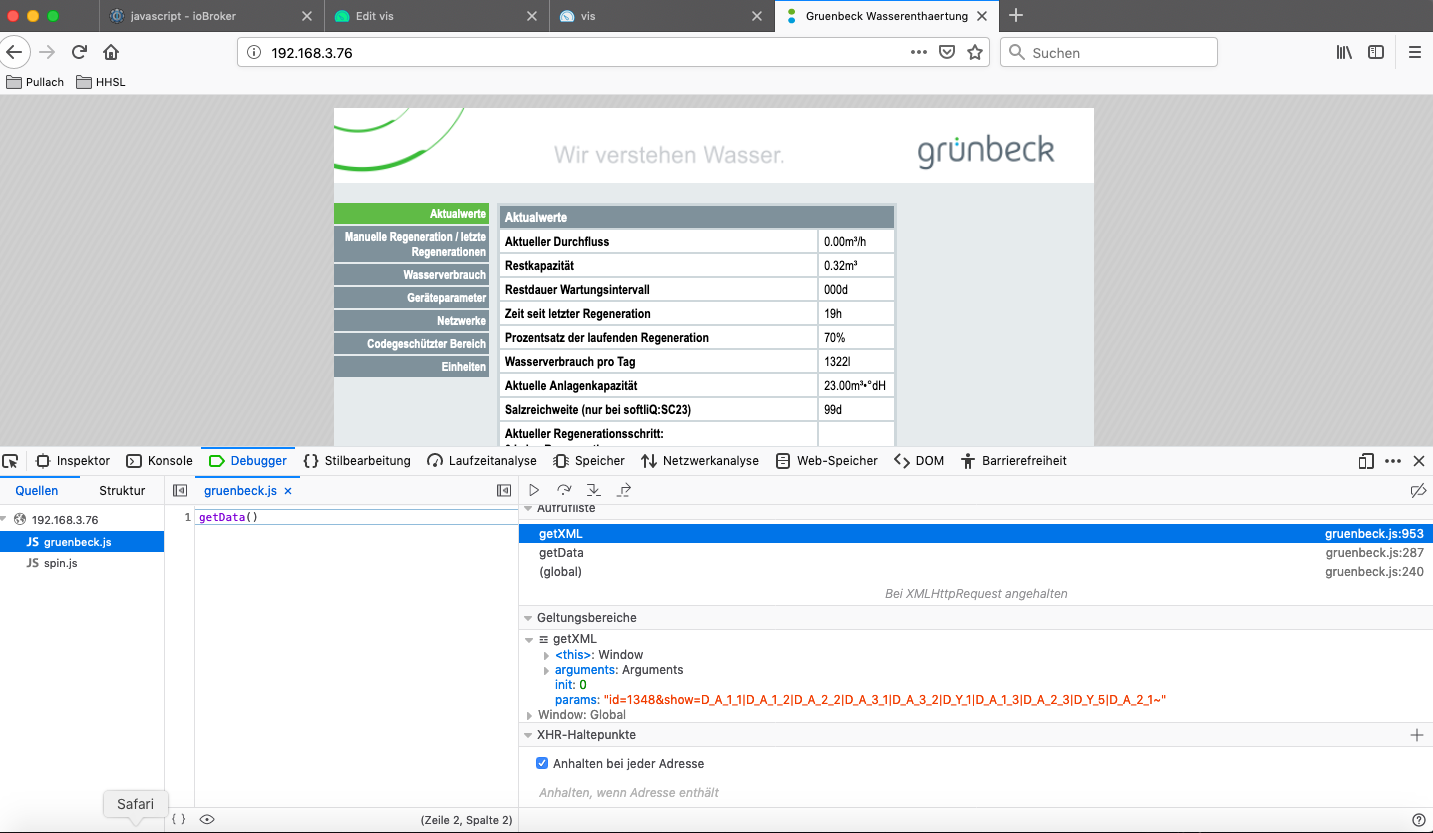
Task: Switch to the Konsole tab
Action: pos(160,461)
